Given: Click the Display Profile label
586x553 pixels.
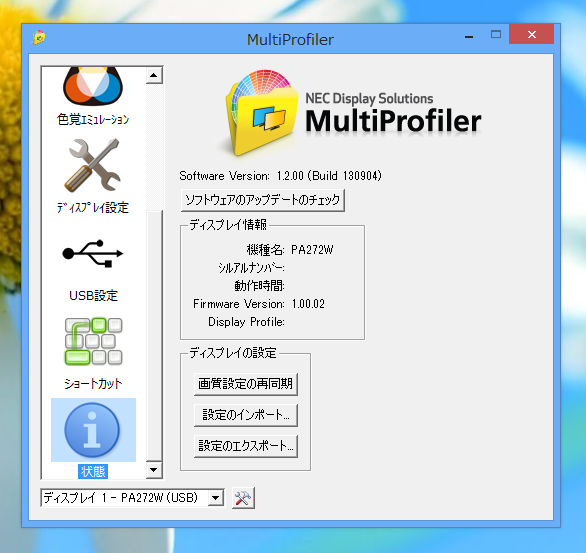Looking at the screenshot, I should (x=246, y=322).
